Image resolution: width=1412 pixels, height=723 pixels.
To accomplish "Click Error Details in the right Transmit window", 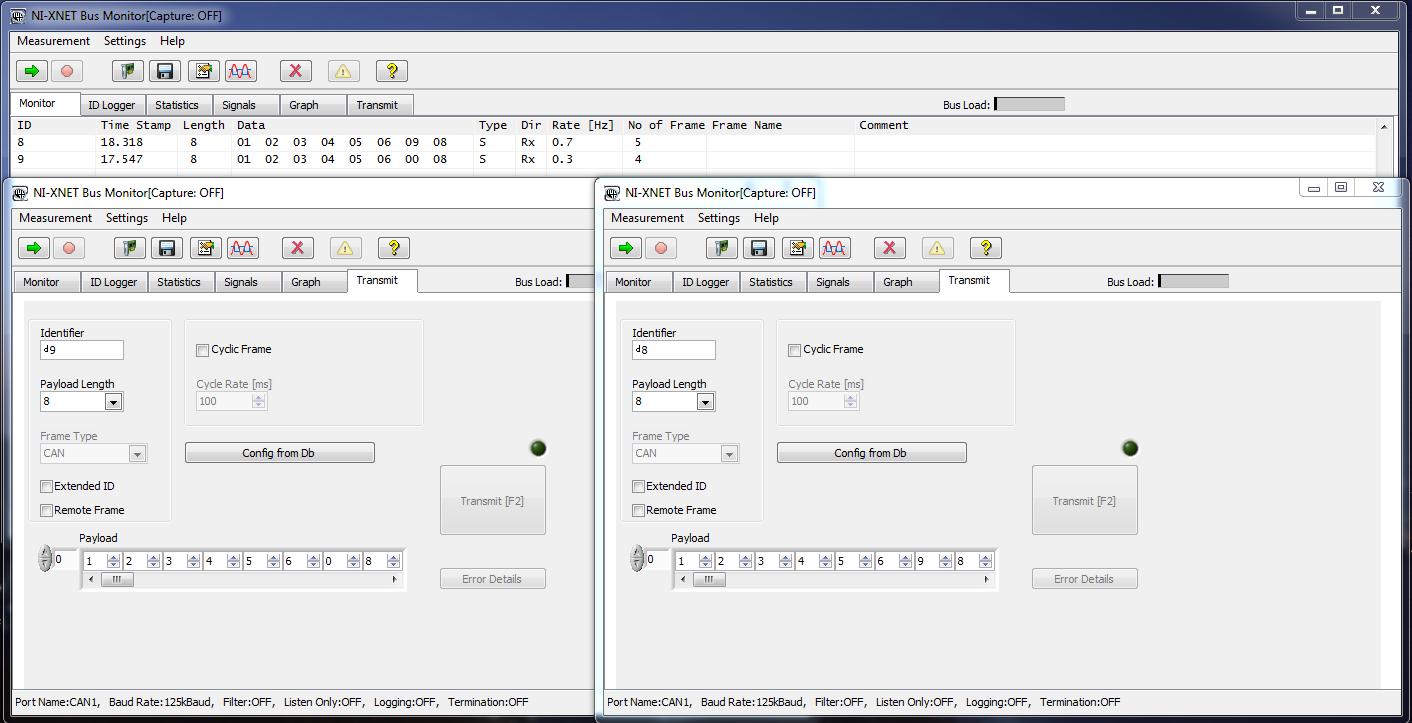I will point(1085,579).
